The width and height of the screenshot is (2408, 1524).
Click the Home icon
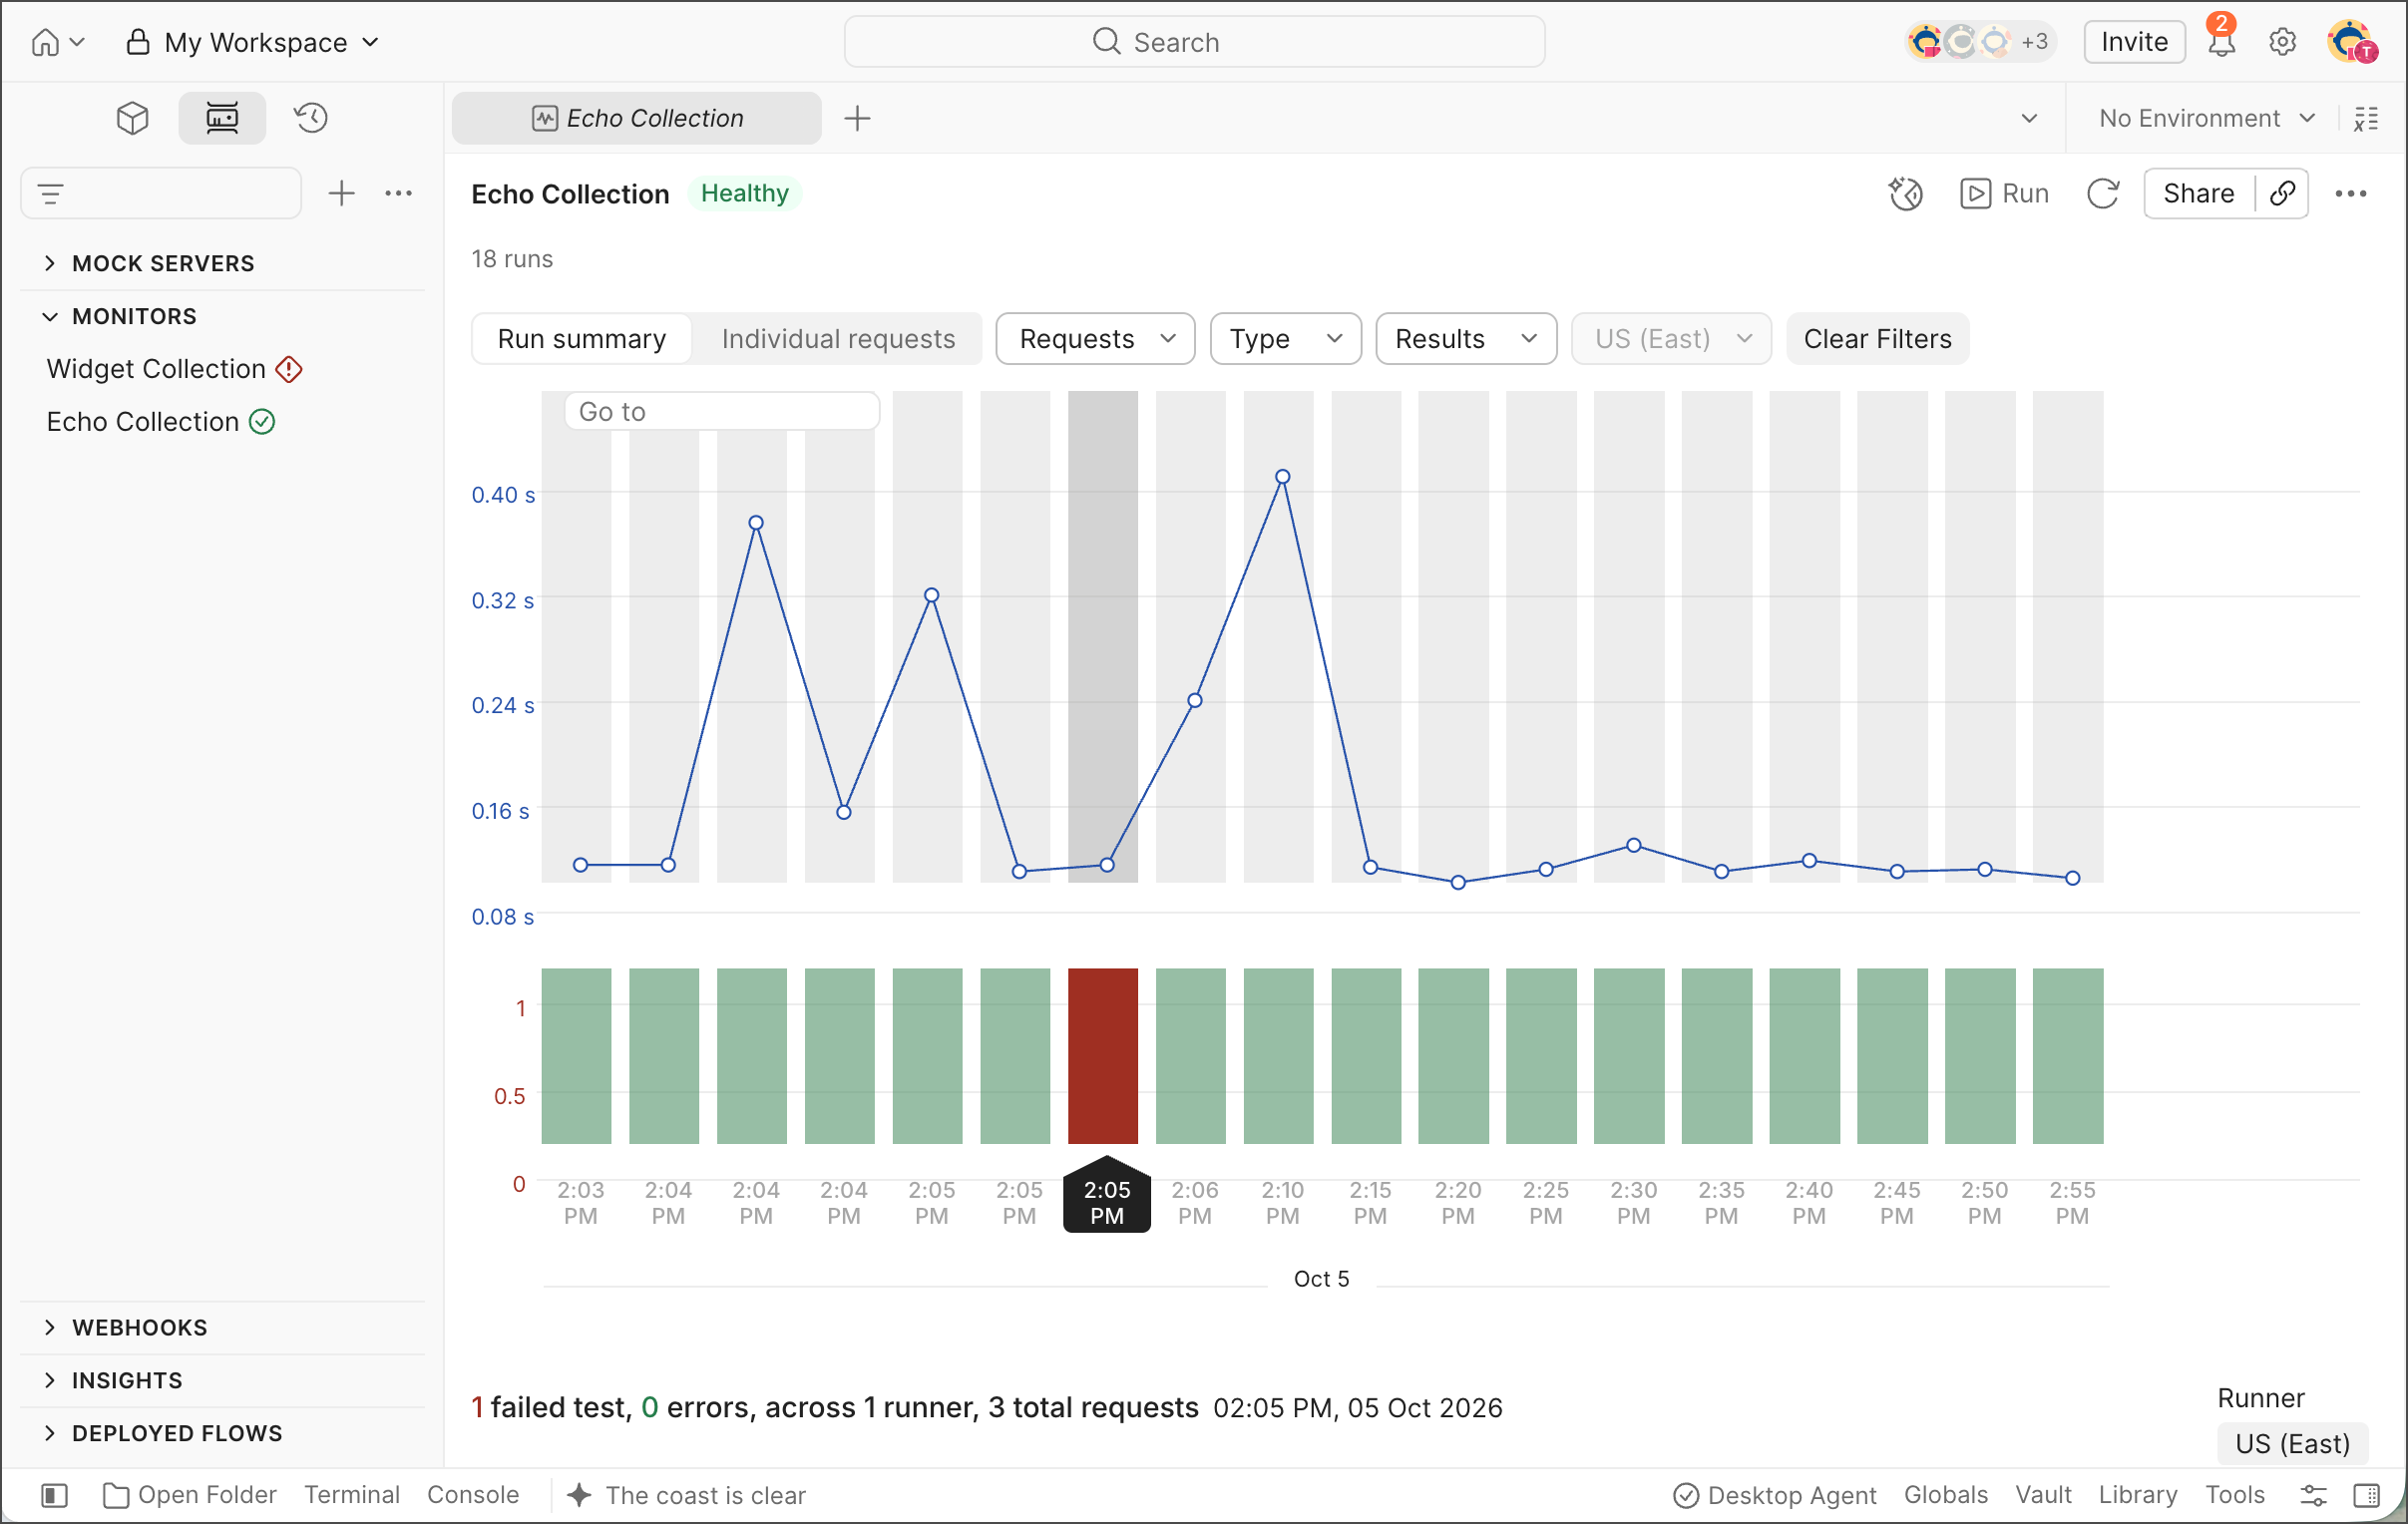(45, 42)
